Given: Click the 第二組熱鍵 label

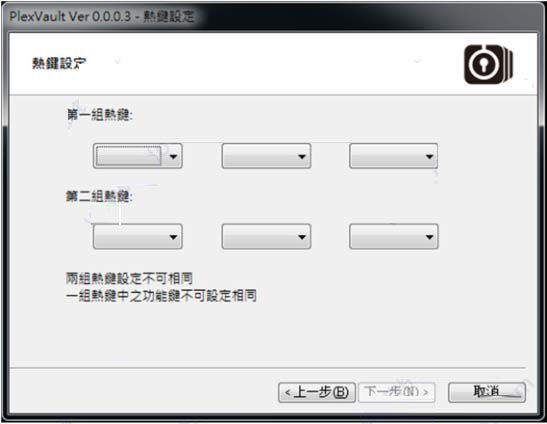Looking at the screenshot, I should click(x=99, y=196).
